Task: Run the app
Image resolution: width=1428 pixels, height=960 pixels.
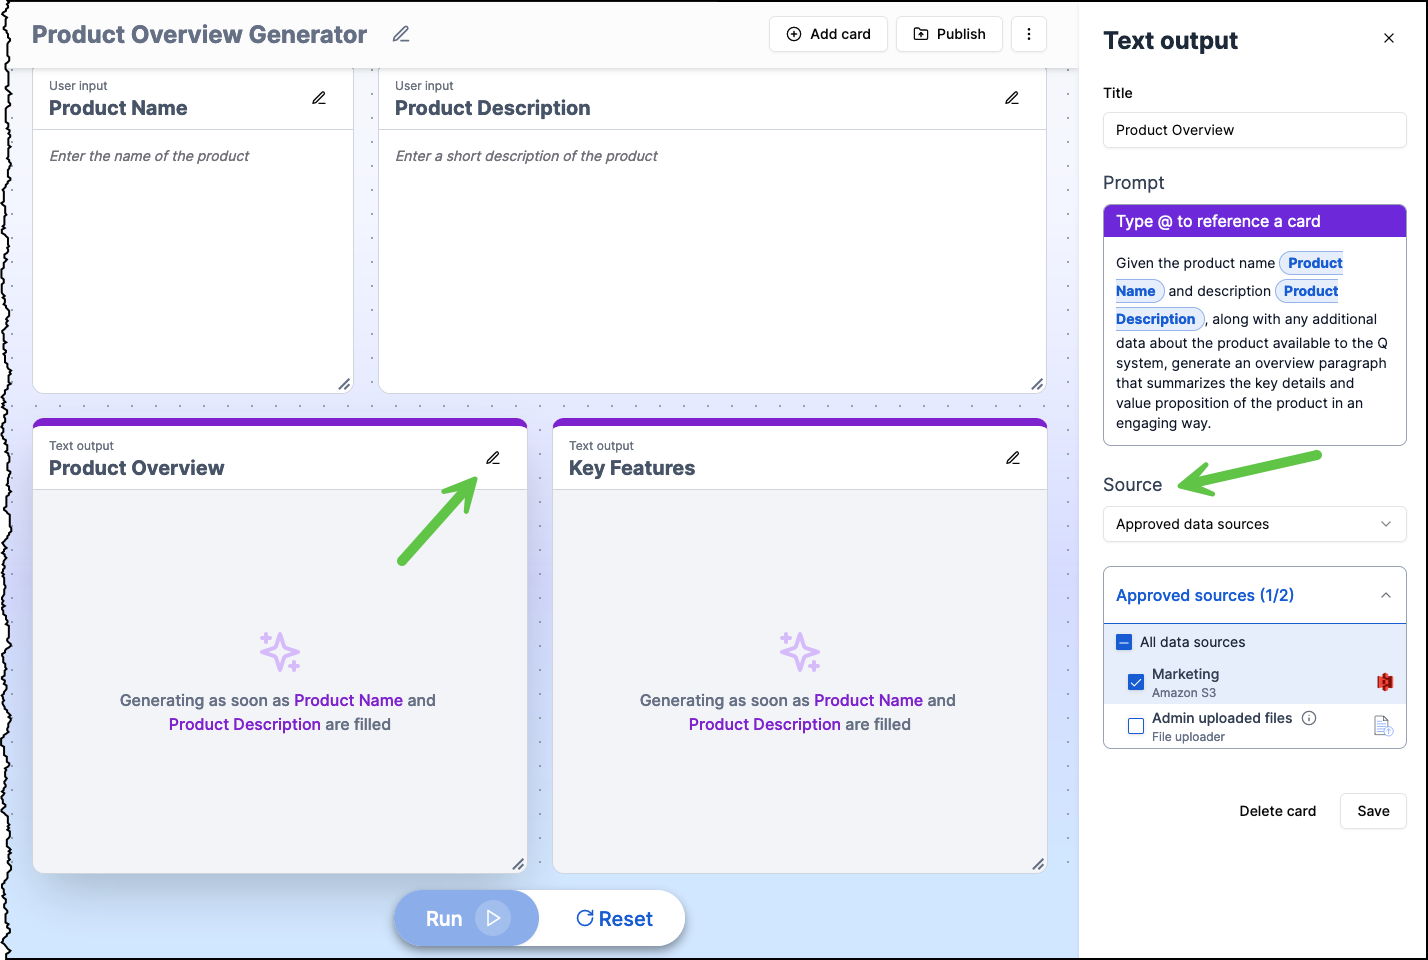Action: 467,918
